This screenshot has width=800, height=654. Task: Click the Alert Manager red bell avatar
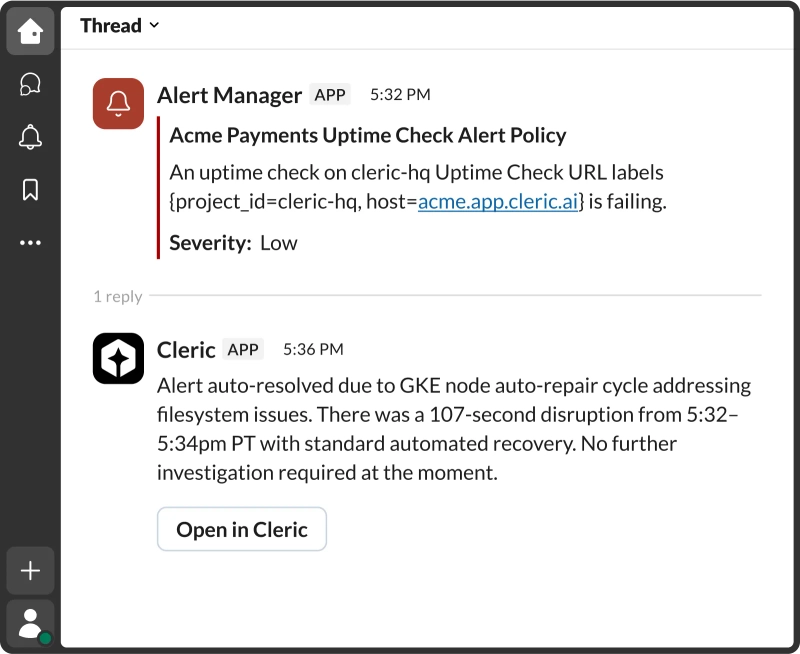(x=118, y=103)
